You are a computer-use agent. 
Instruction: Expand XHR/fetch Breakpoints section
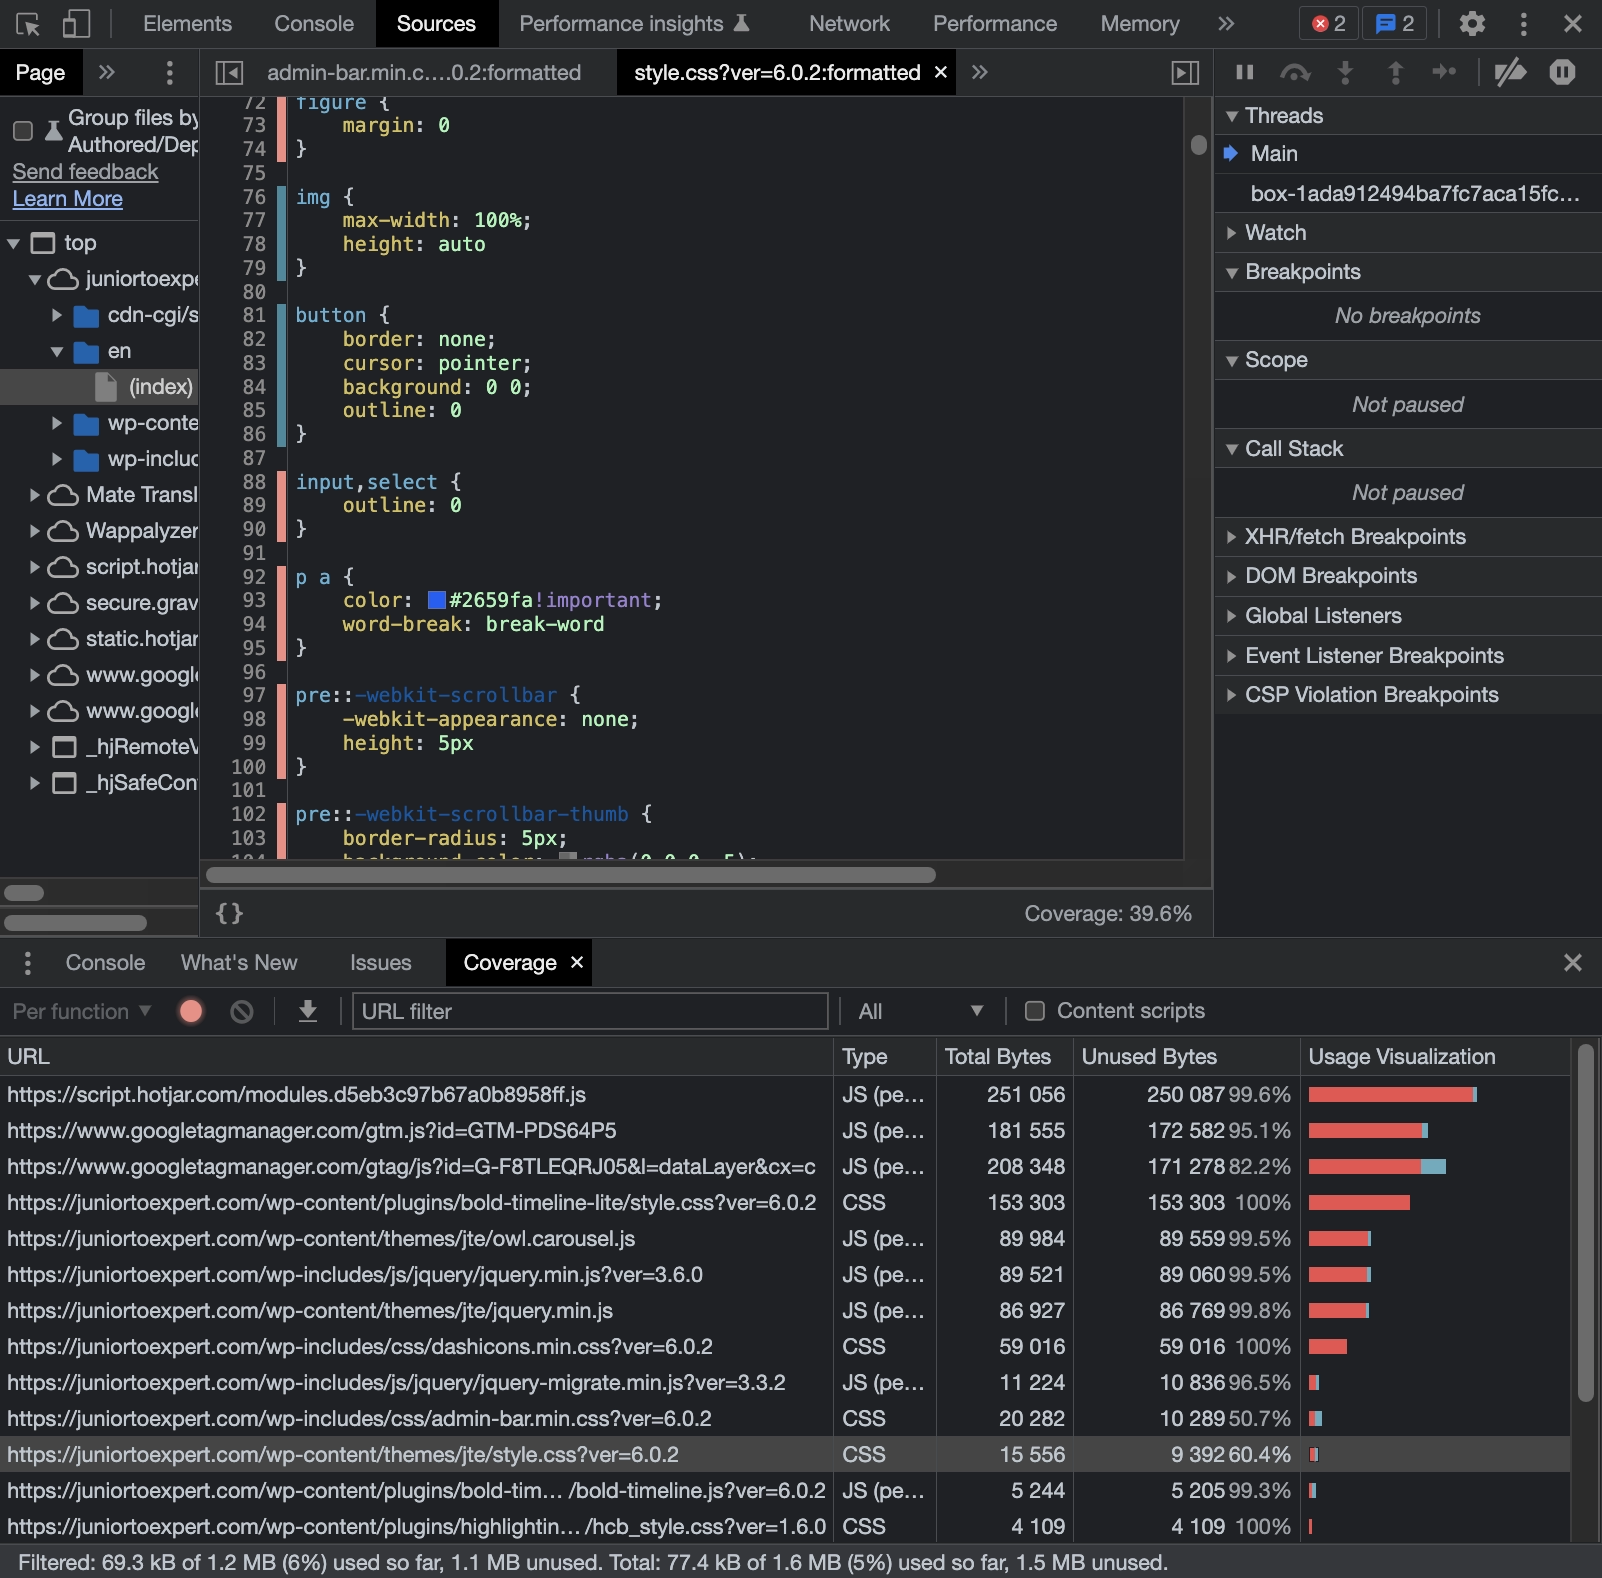coord(1407,536)
